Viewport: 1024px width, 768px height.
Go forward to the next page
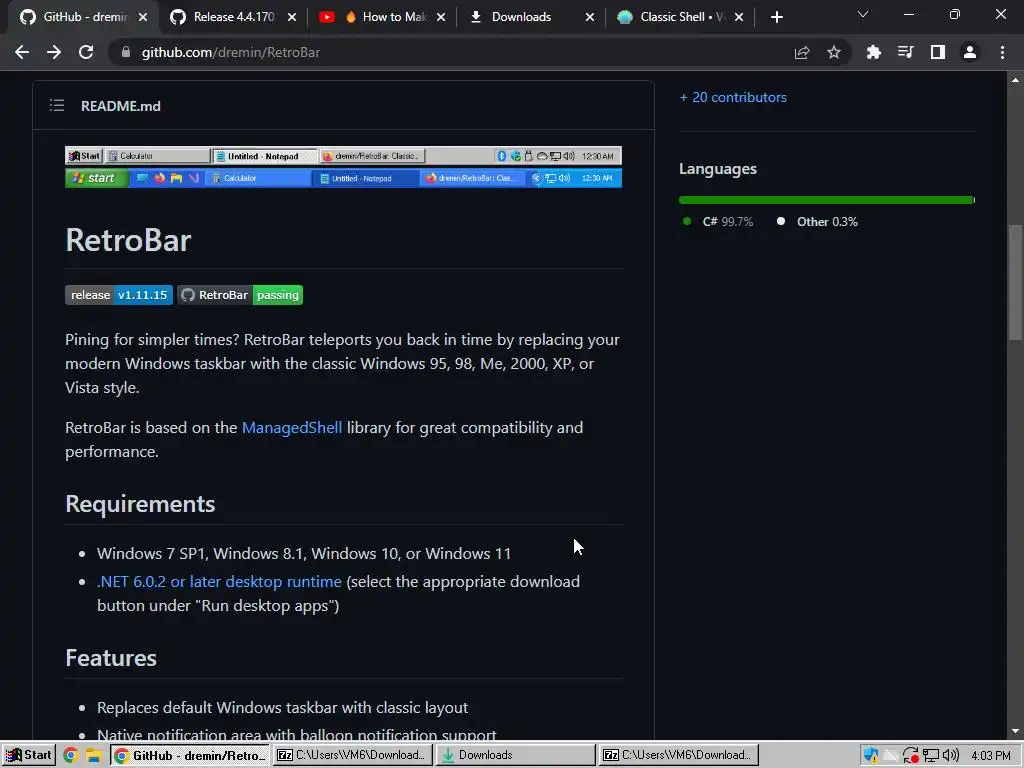point(54,52)
